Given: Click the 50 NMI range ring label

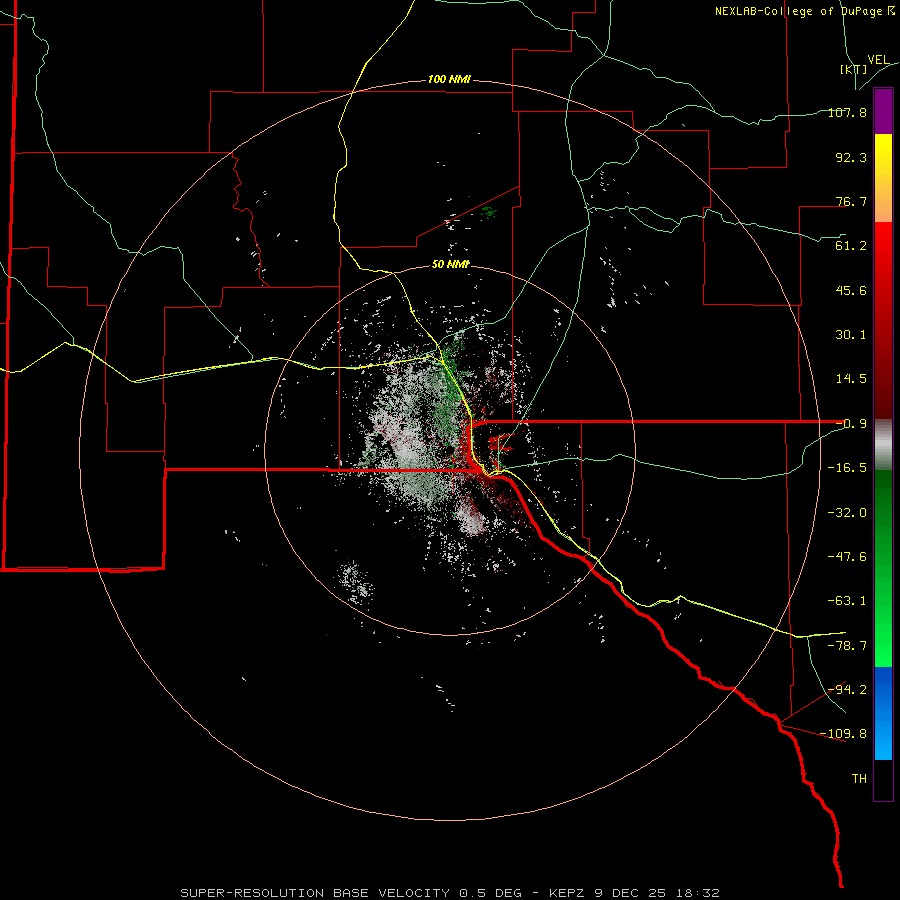Looking at the screenshot, I should pyautogui.click(x=451, y=265).
